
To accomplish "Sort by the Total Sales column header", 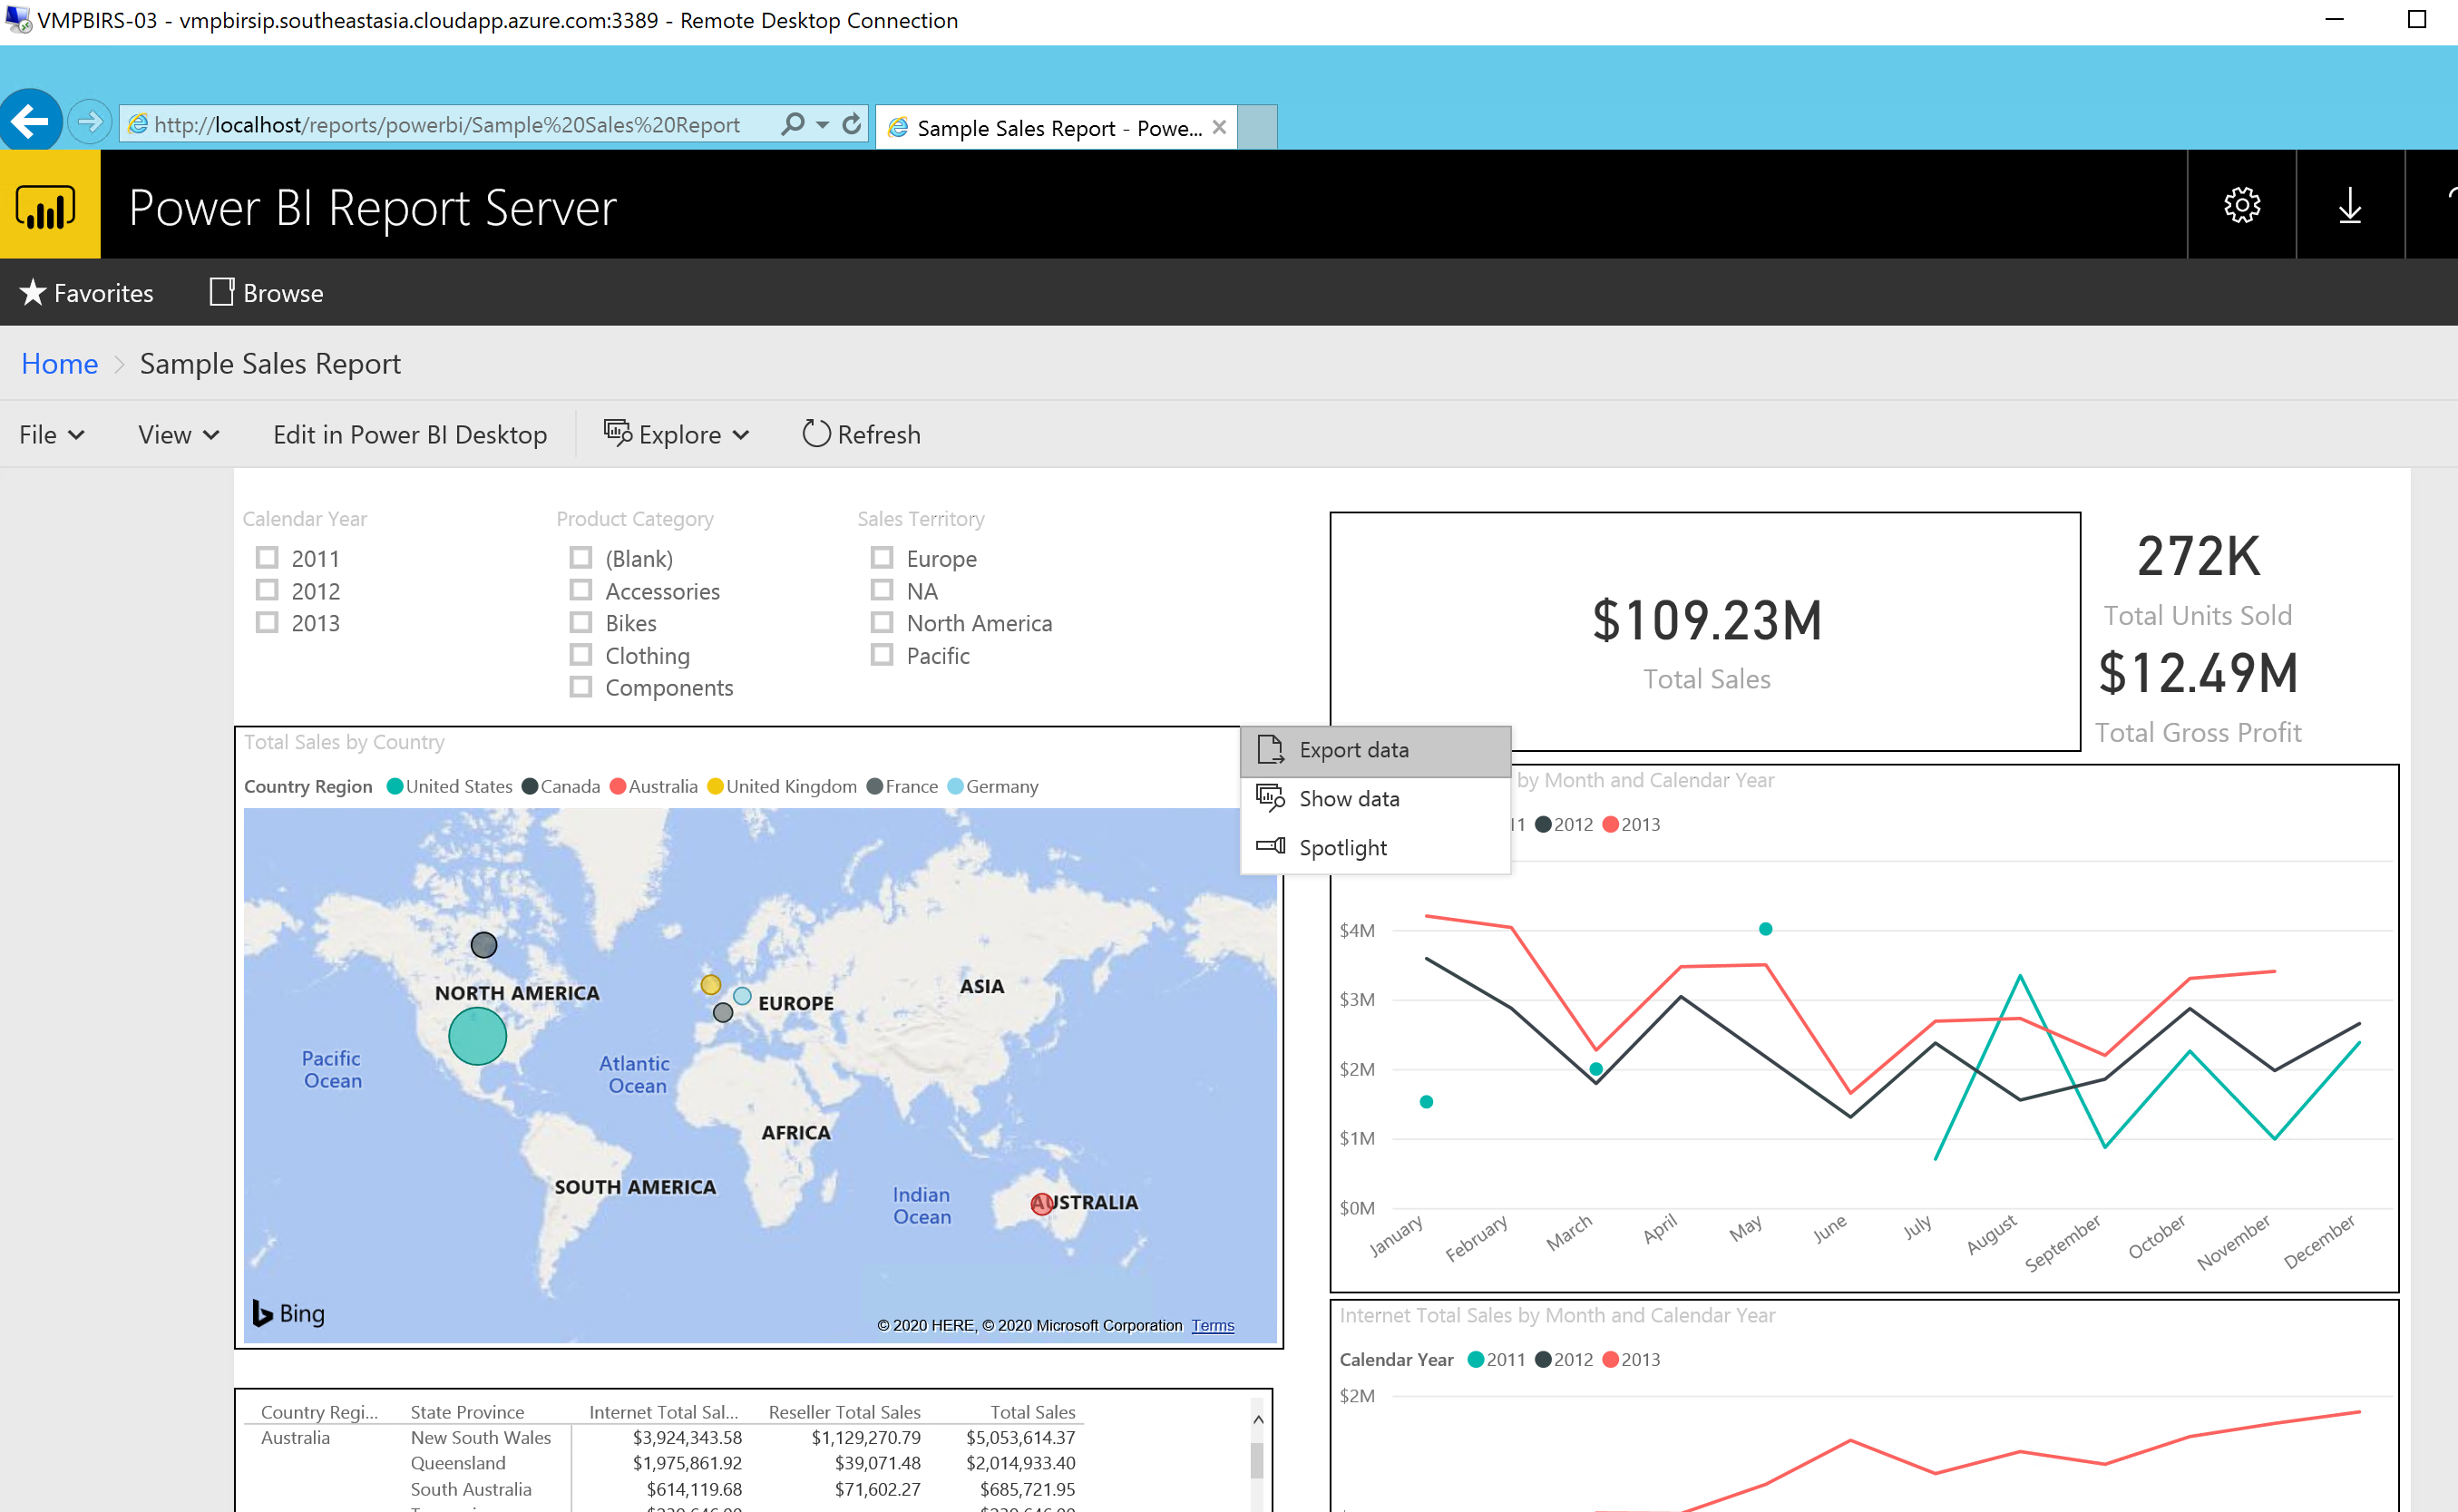I will click(1032, 1411).
